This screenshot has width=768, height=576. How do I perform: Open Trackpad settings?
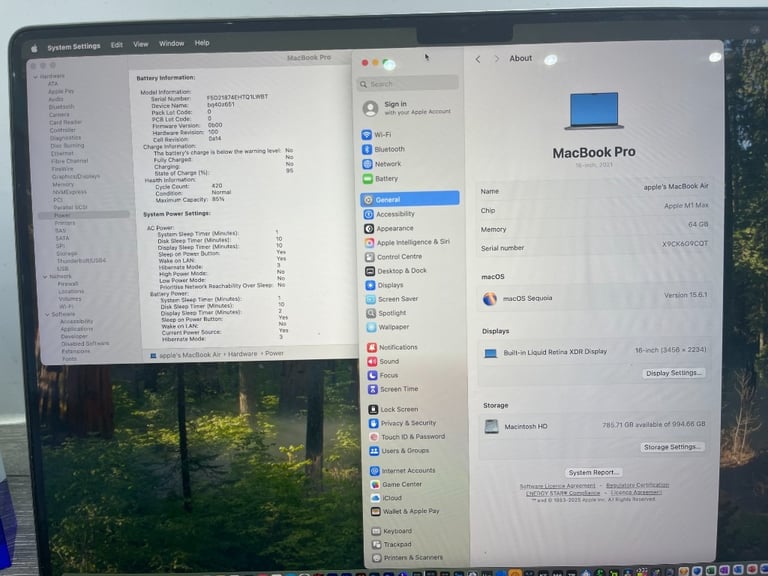pyautogui.click(x=391, y=545)
